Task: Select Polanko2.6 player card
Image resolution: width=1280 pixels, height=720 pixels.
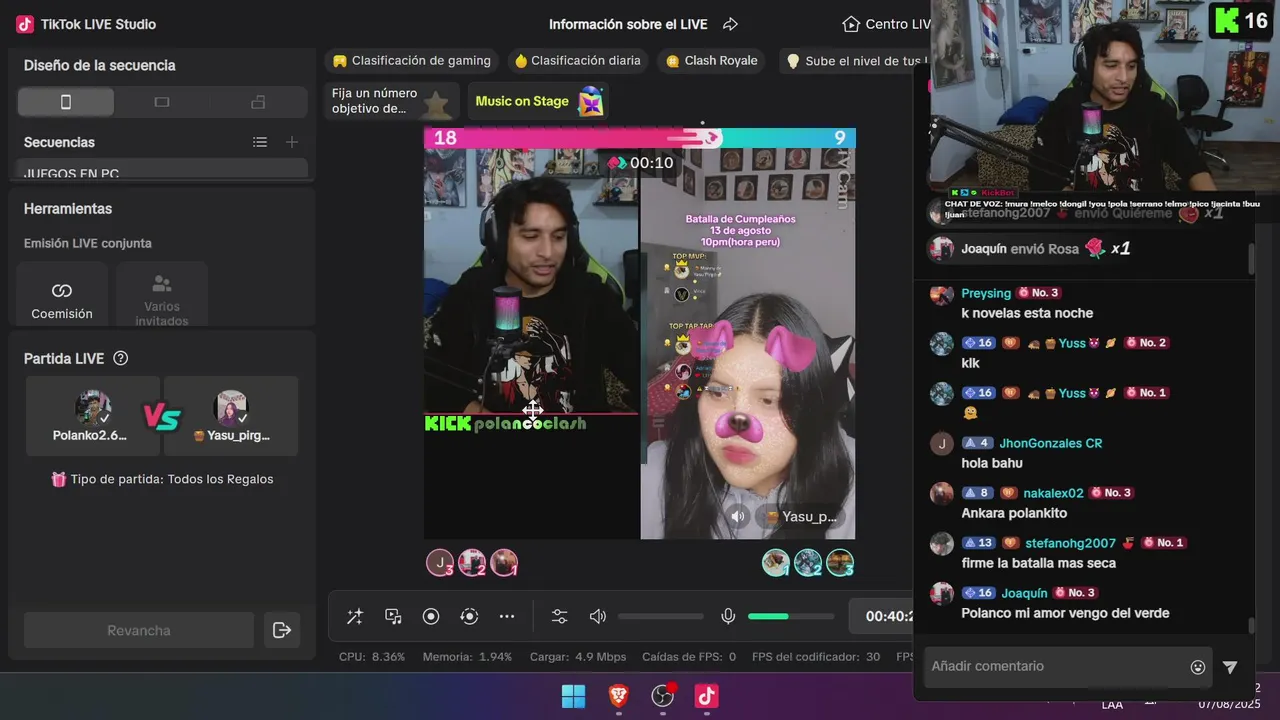Action: [x=92, y=416]
